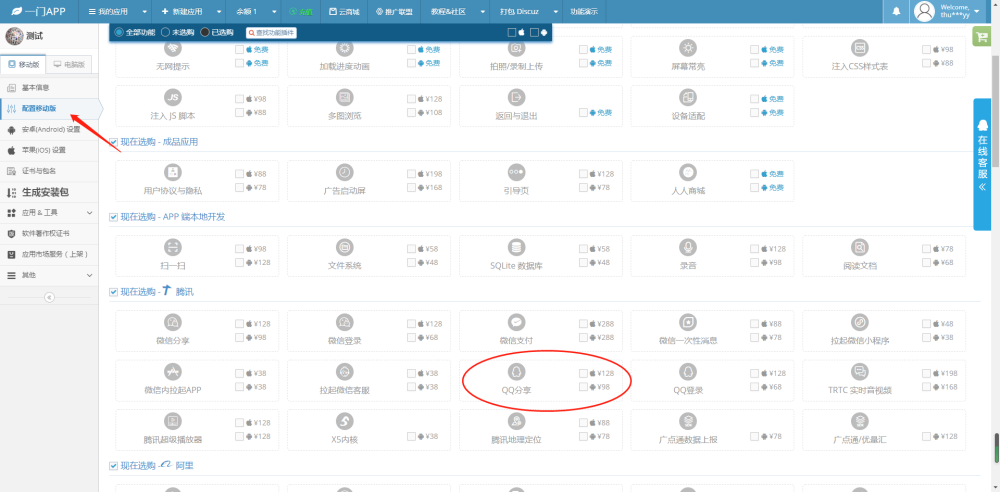Click the 注入 JS 脚本 icon
The image size is (1000, 492).
pos(173,98)
